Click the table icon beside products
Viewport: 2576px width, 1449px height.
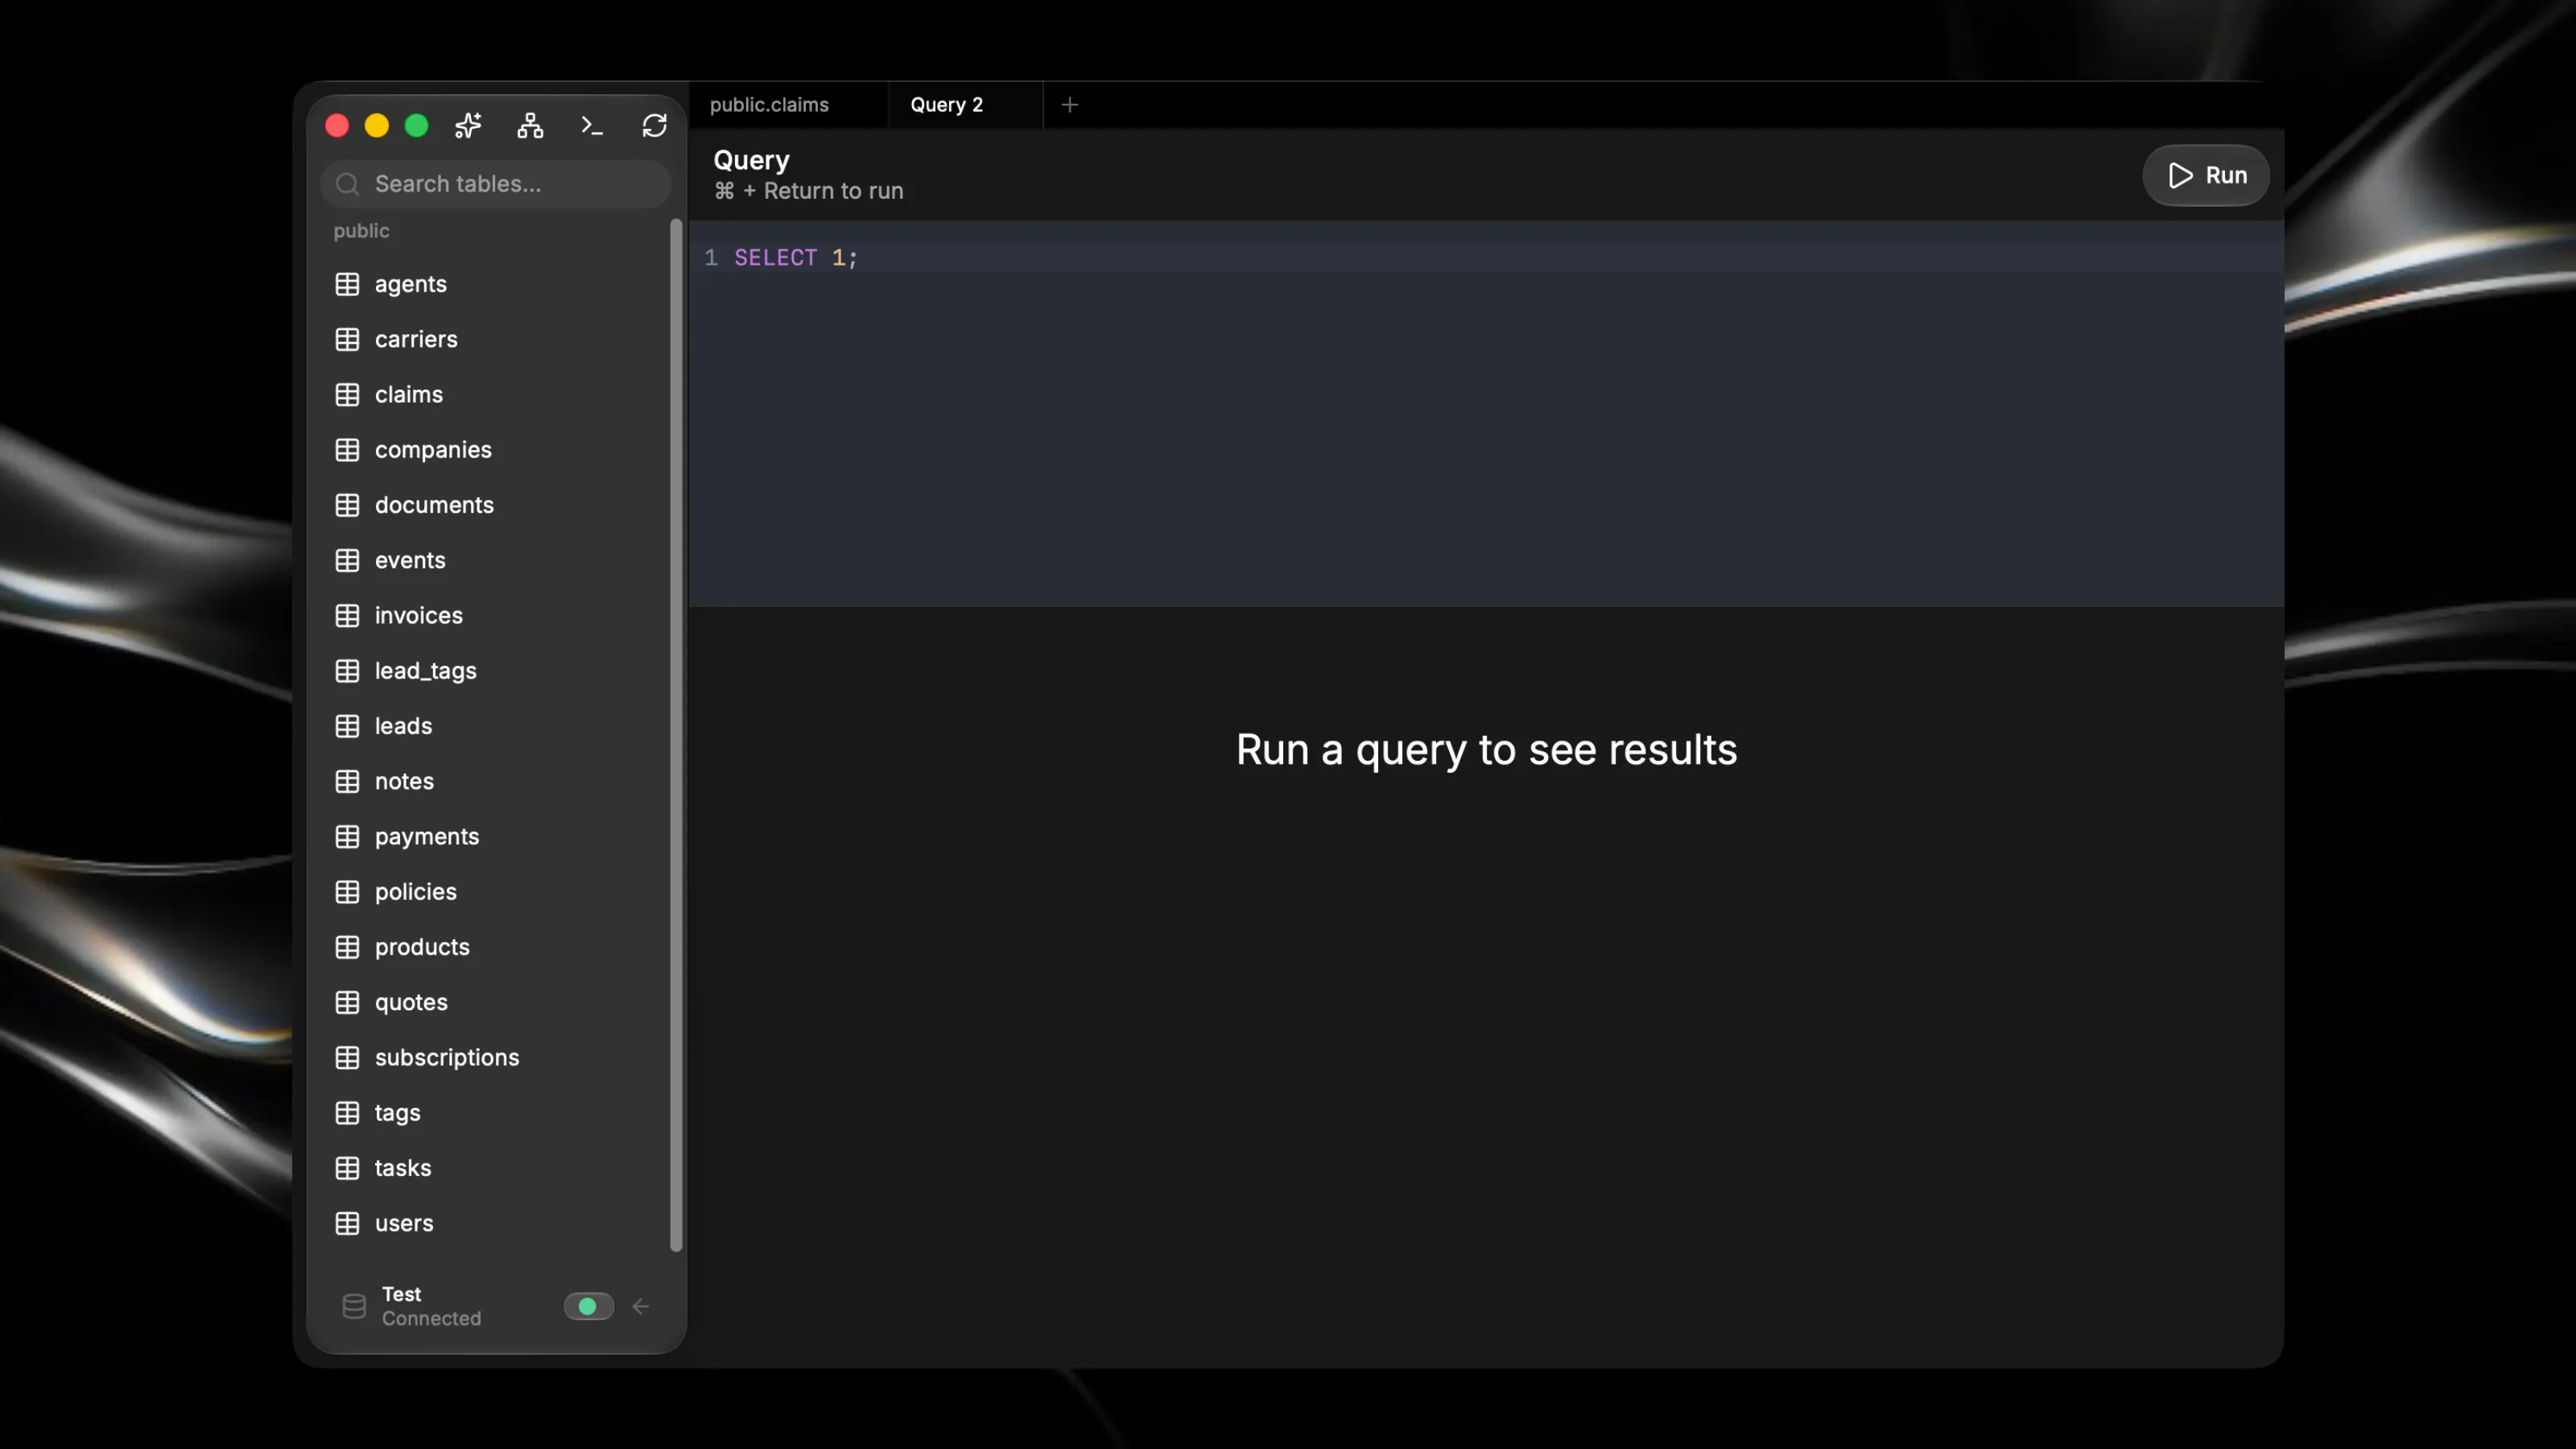347,947
